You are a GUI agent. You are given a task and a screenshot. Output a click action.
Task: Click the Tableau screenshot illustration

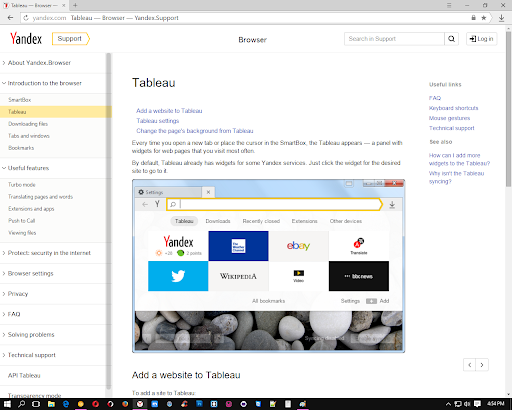pos(268,266)
